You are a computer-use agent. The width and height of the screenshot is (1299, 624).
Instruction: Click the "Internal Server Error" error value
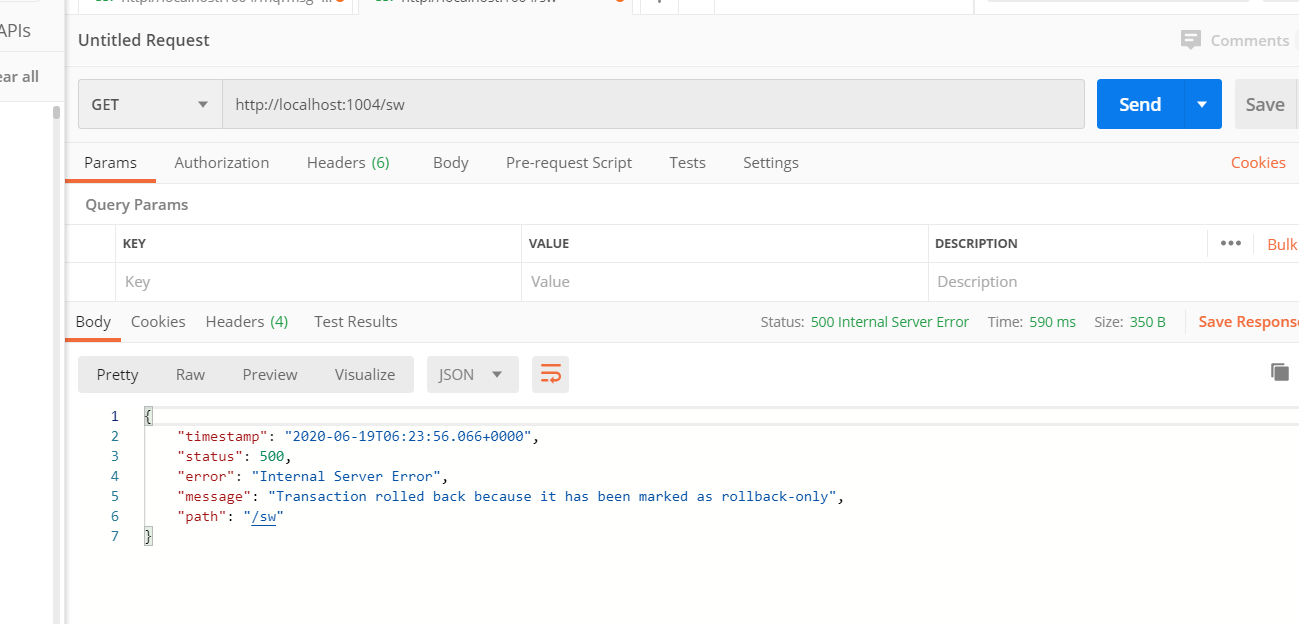[346, 476]
